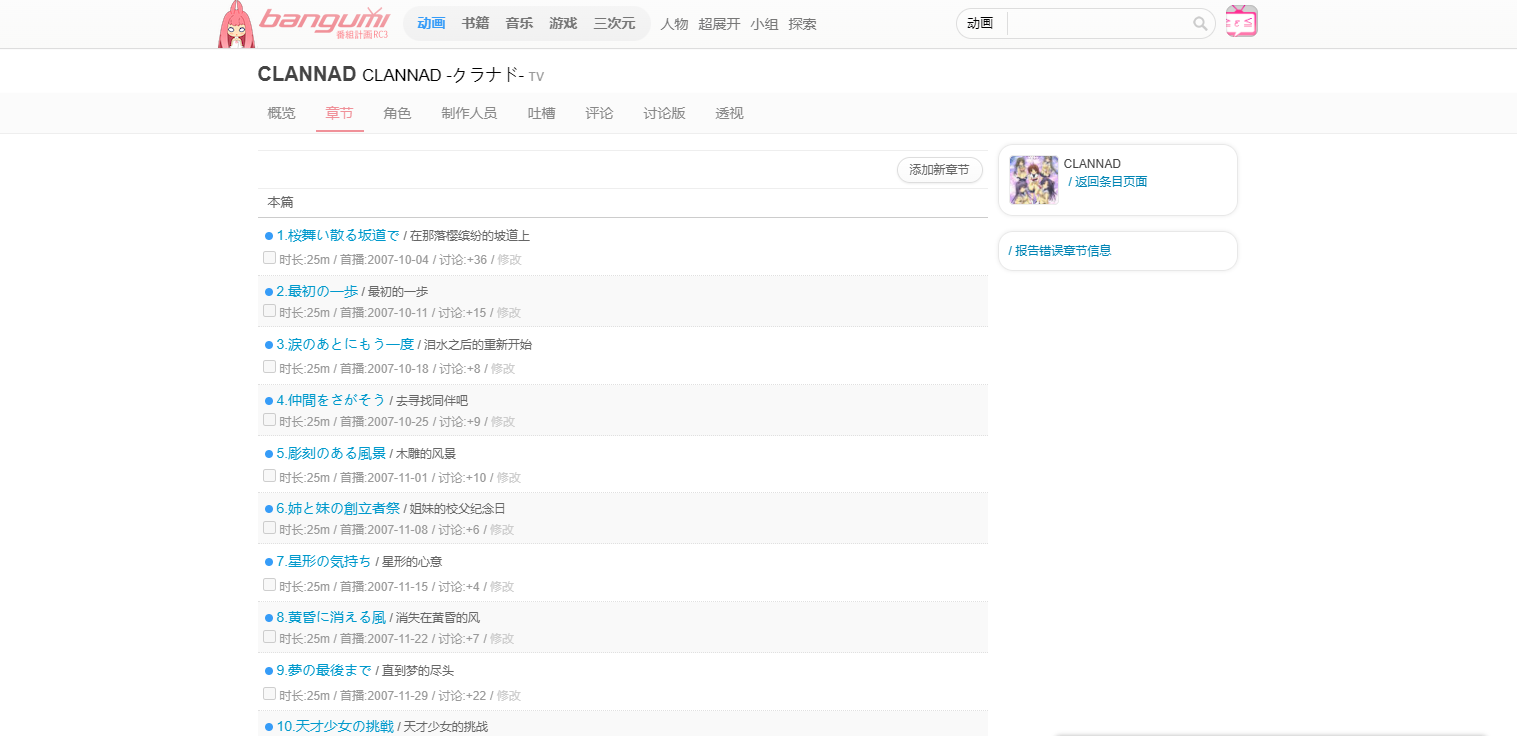Click the 添加新章节 button
The image size is (1517, 736).
(939, 170)
